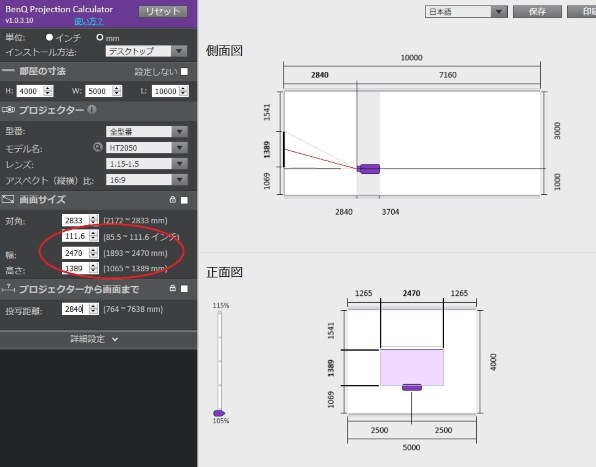
Task: Click the 7160 dimension in side view
Action: pos(447,75)
